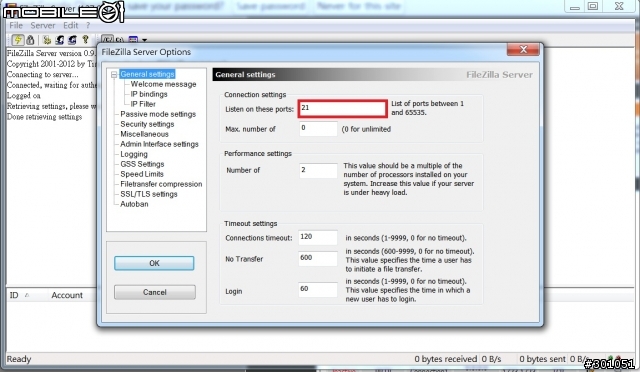Open server settings from the toolbar icon
The width and height of the screenshot is (640, 372).
click(x=47, y=40)
